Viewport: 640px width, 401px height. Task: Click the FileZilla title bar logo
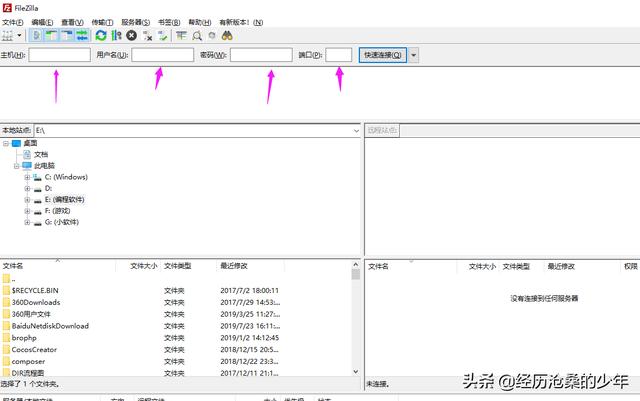pyautogui.click(x=7, y=8)
